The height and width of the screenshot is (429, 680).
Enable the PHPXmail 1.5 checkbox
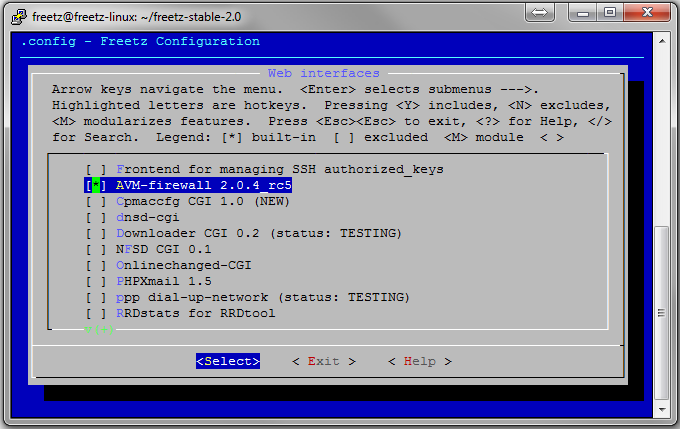click(96, 282)
